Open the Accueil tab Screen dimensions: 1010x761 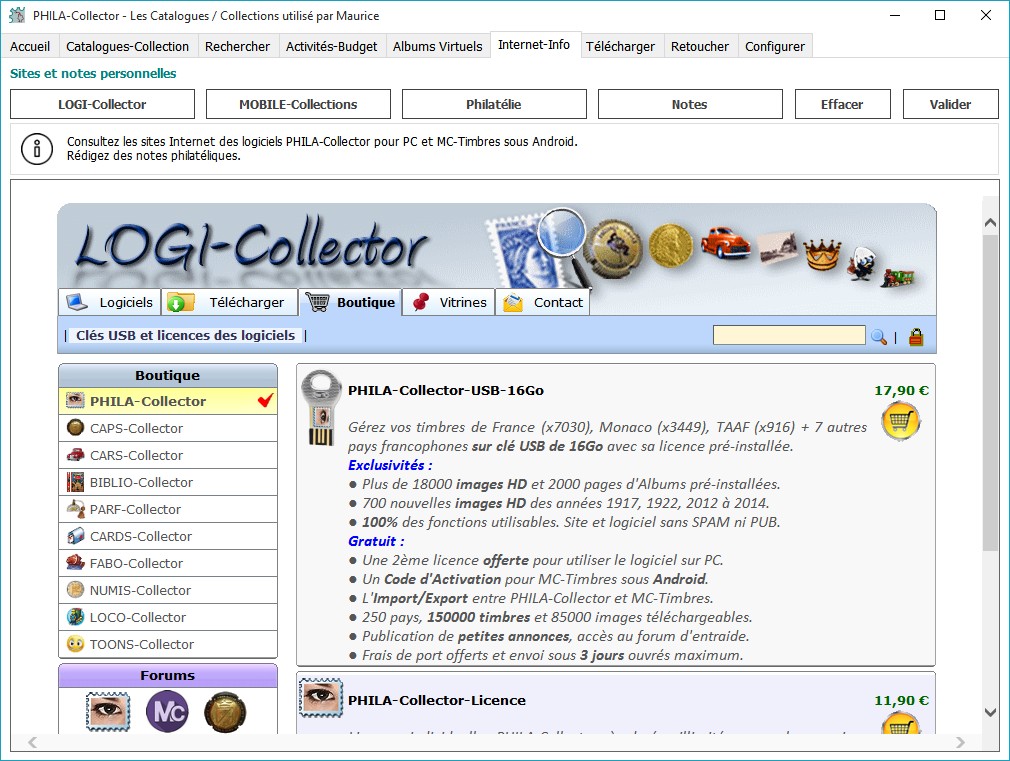30,46
